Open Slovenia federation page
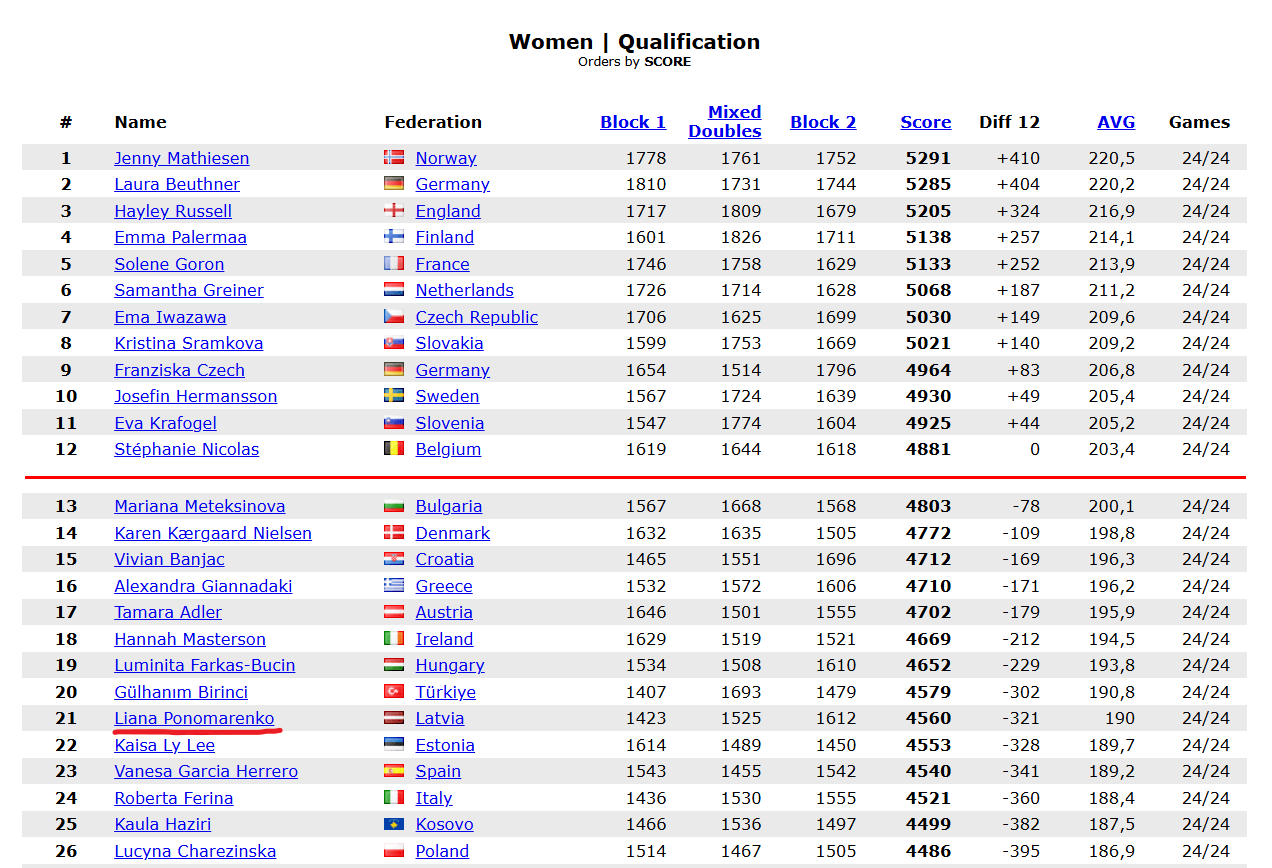The width and height of the screenshot is (1272, 868). click(449, 423)
